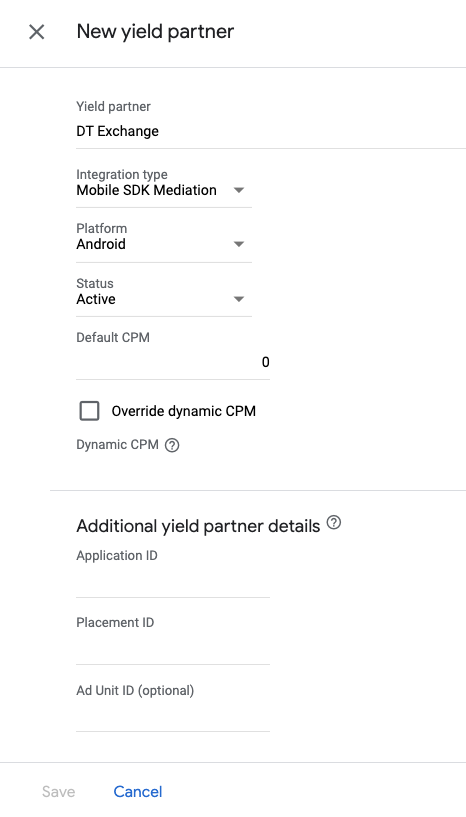The width and height of the screenshot is (466, 817).
Task: Close the New yield partner panel
Action: (x=36, y=32)
